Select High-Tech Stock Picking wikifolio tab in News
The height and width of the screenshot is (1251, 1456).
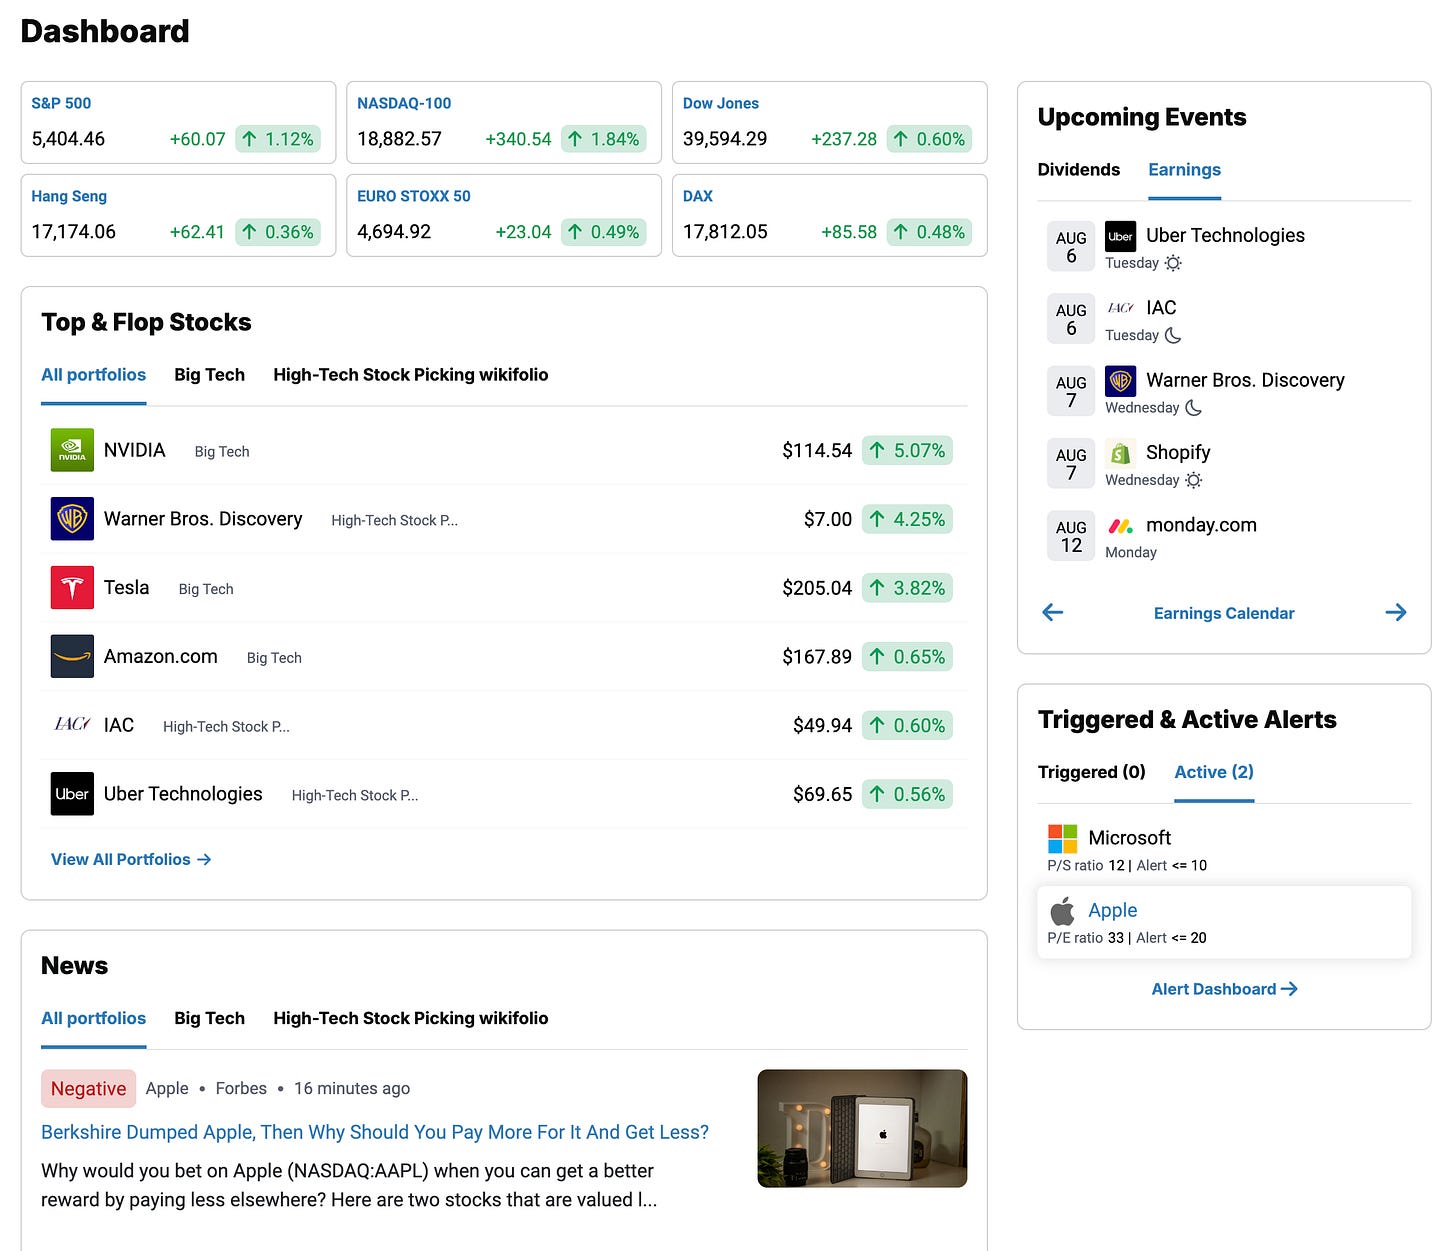pos(410,1018)
